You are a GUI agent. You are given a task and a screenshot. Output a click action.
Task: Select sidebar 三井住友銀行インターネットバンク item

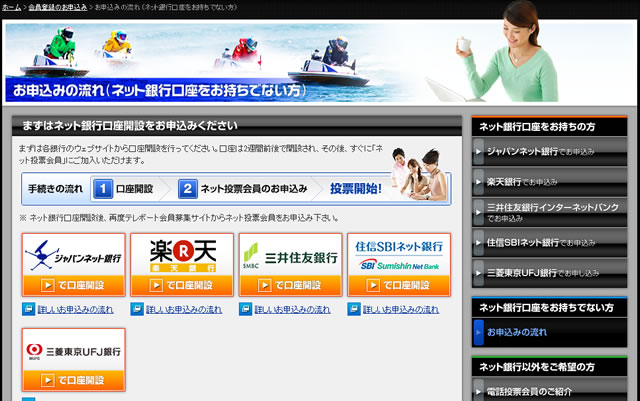549,212
